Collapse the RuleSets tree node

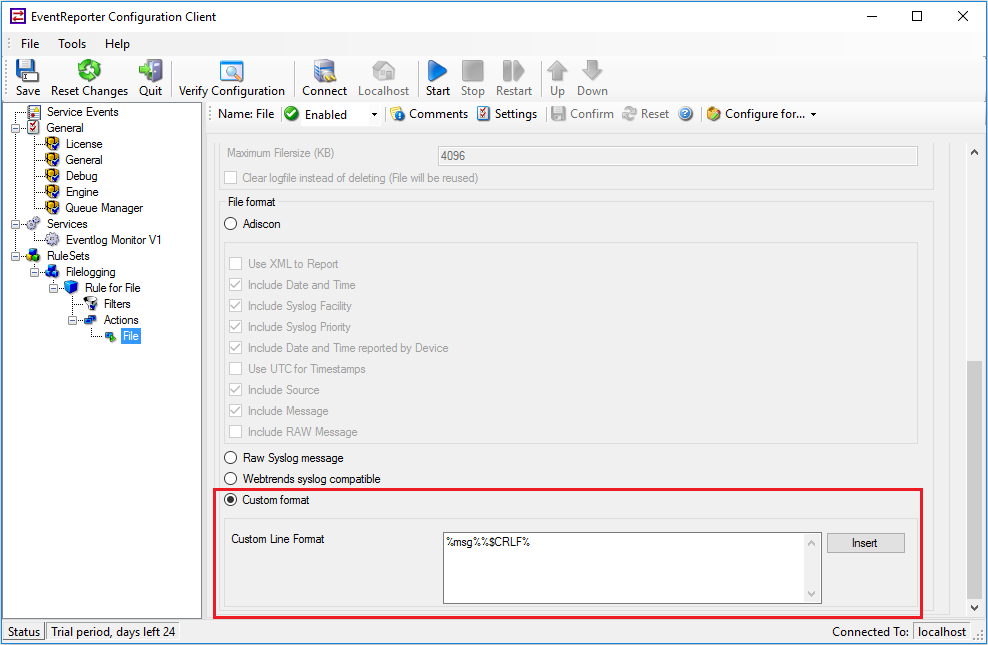(x=15, y=256)
